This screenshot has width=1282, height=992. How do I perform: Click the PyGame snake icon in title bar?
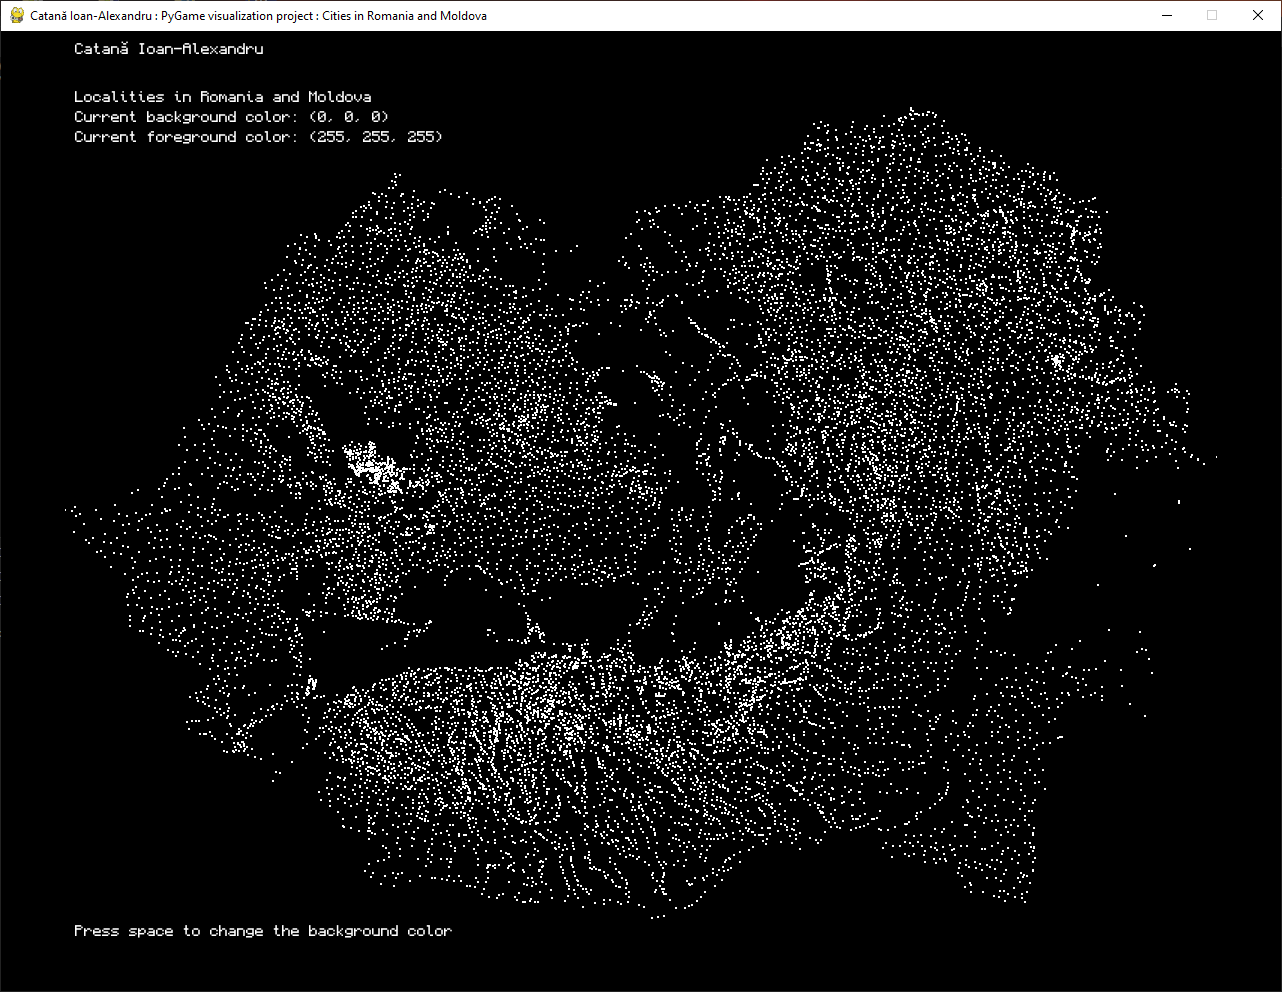coord(17,16)
